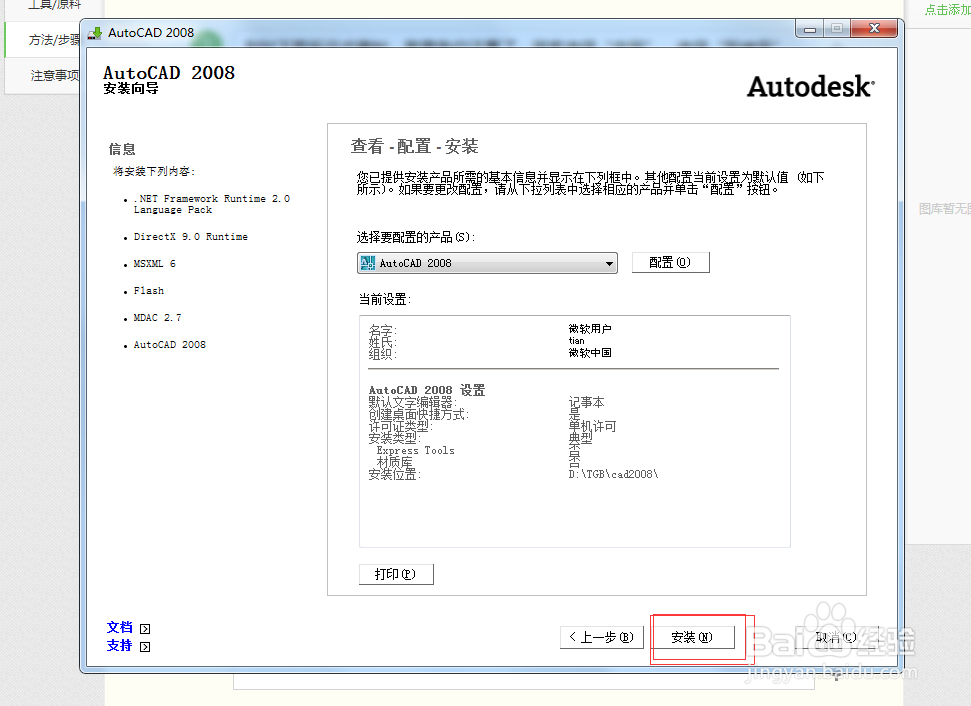
Task: Click the AutoCAD 2008 product icon in the dropdown
Action: (368, 263)
